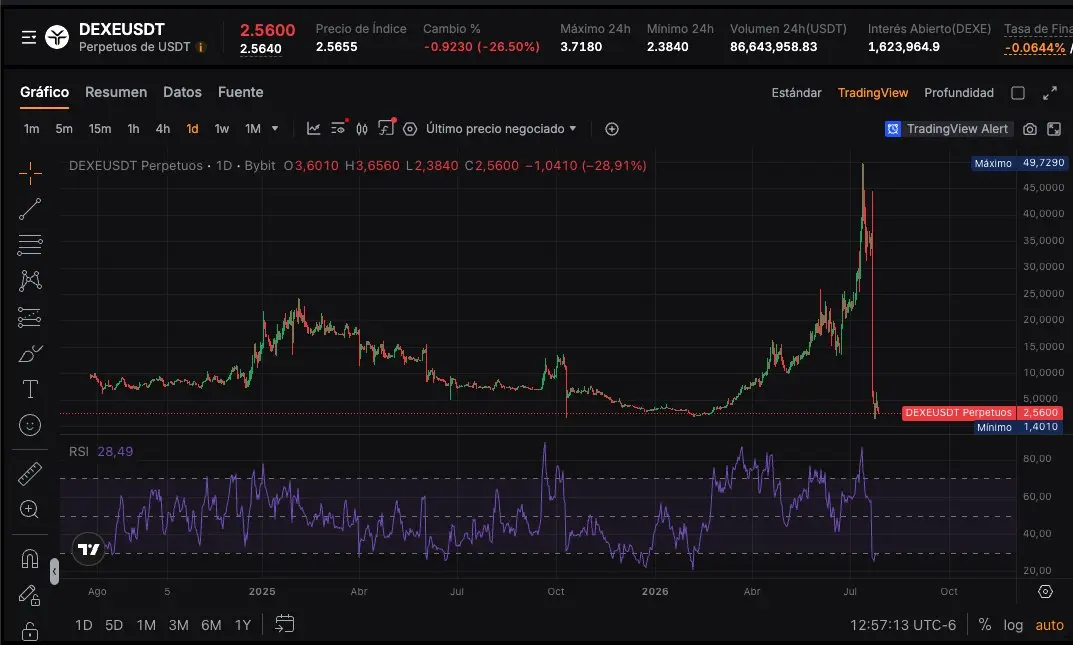Click the Tasa de Fin funding rate value -0.0644%
The width and height of the screenshot is (1073, 645).
(1034, 48)
